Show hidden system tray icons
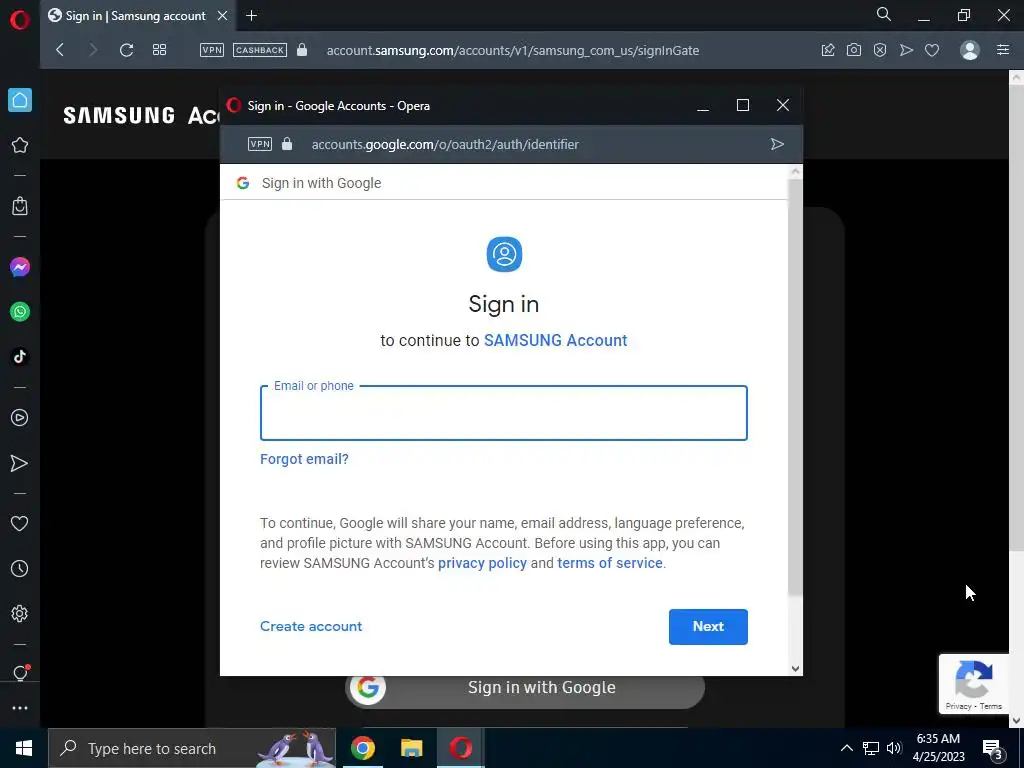This screenshot has width=1024, height=768. pos(846,748)
